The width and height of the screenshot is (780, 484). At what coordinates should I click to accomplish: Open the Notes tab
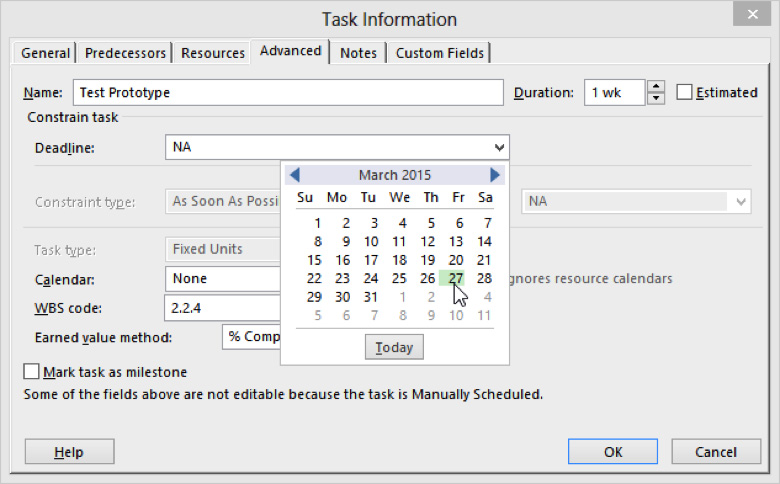358,53
